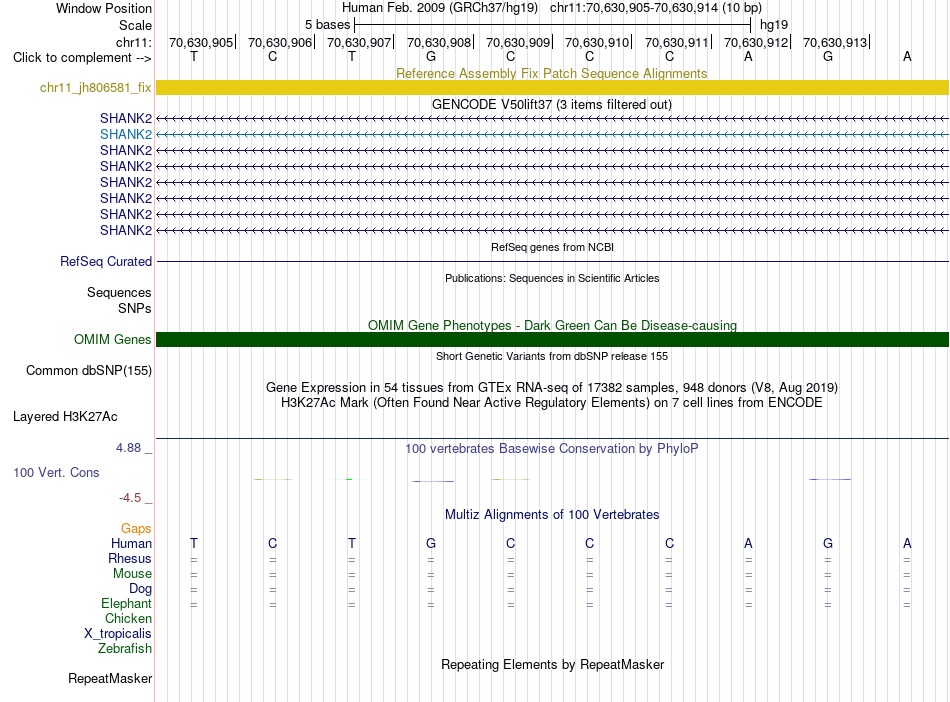Click the 'X_tropicalis' alignment row label

pyautogui.click(x=118, y=634)
